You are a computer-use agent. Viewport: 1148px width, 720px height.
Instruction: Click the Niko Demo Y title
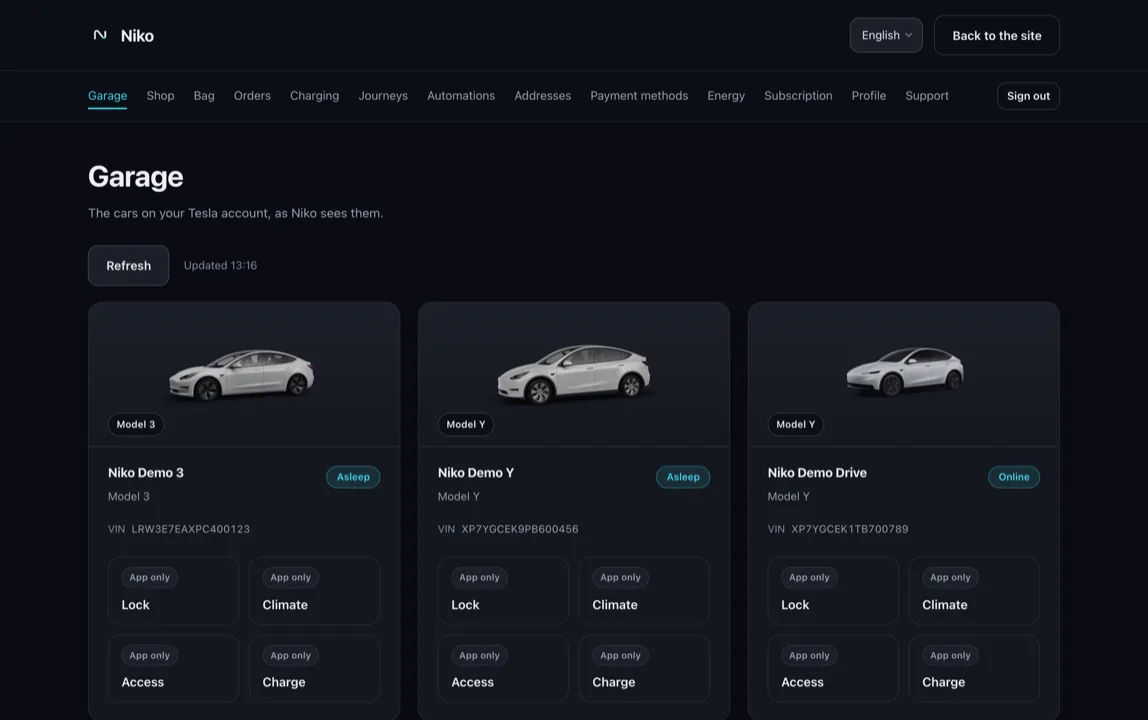coord(476,472)
